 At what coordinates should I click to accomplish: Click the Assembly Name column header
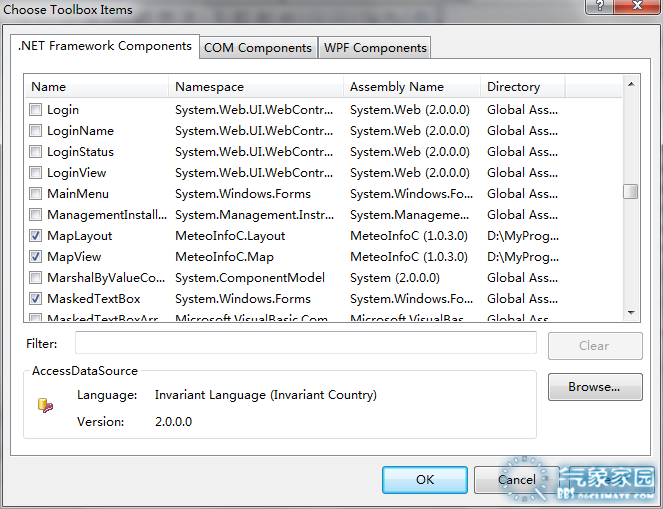411,87
